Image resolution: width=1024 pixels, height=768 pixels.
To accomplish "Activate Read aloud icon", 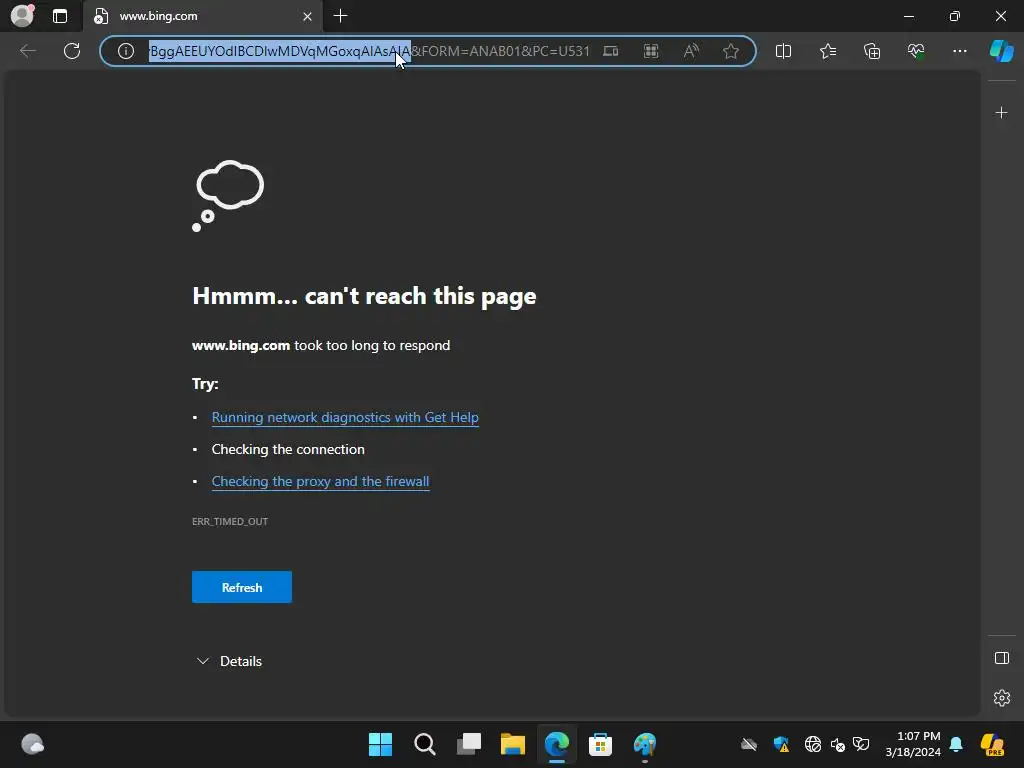I will [x=691, y=51].
